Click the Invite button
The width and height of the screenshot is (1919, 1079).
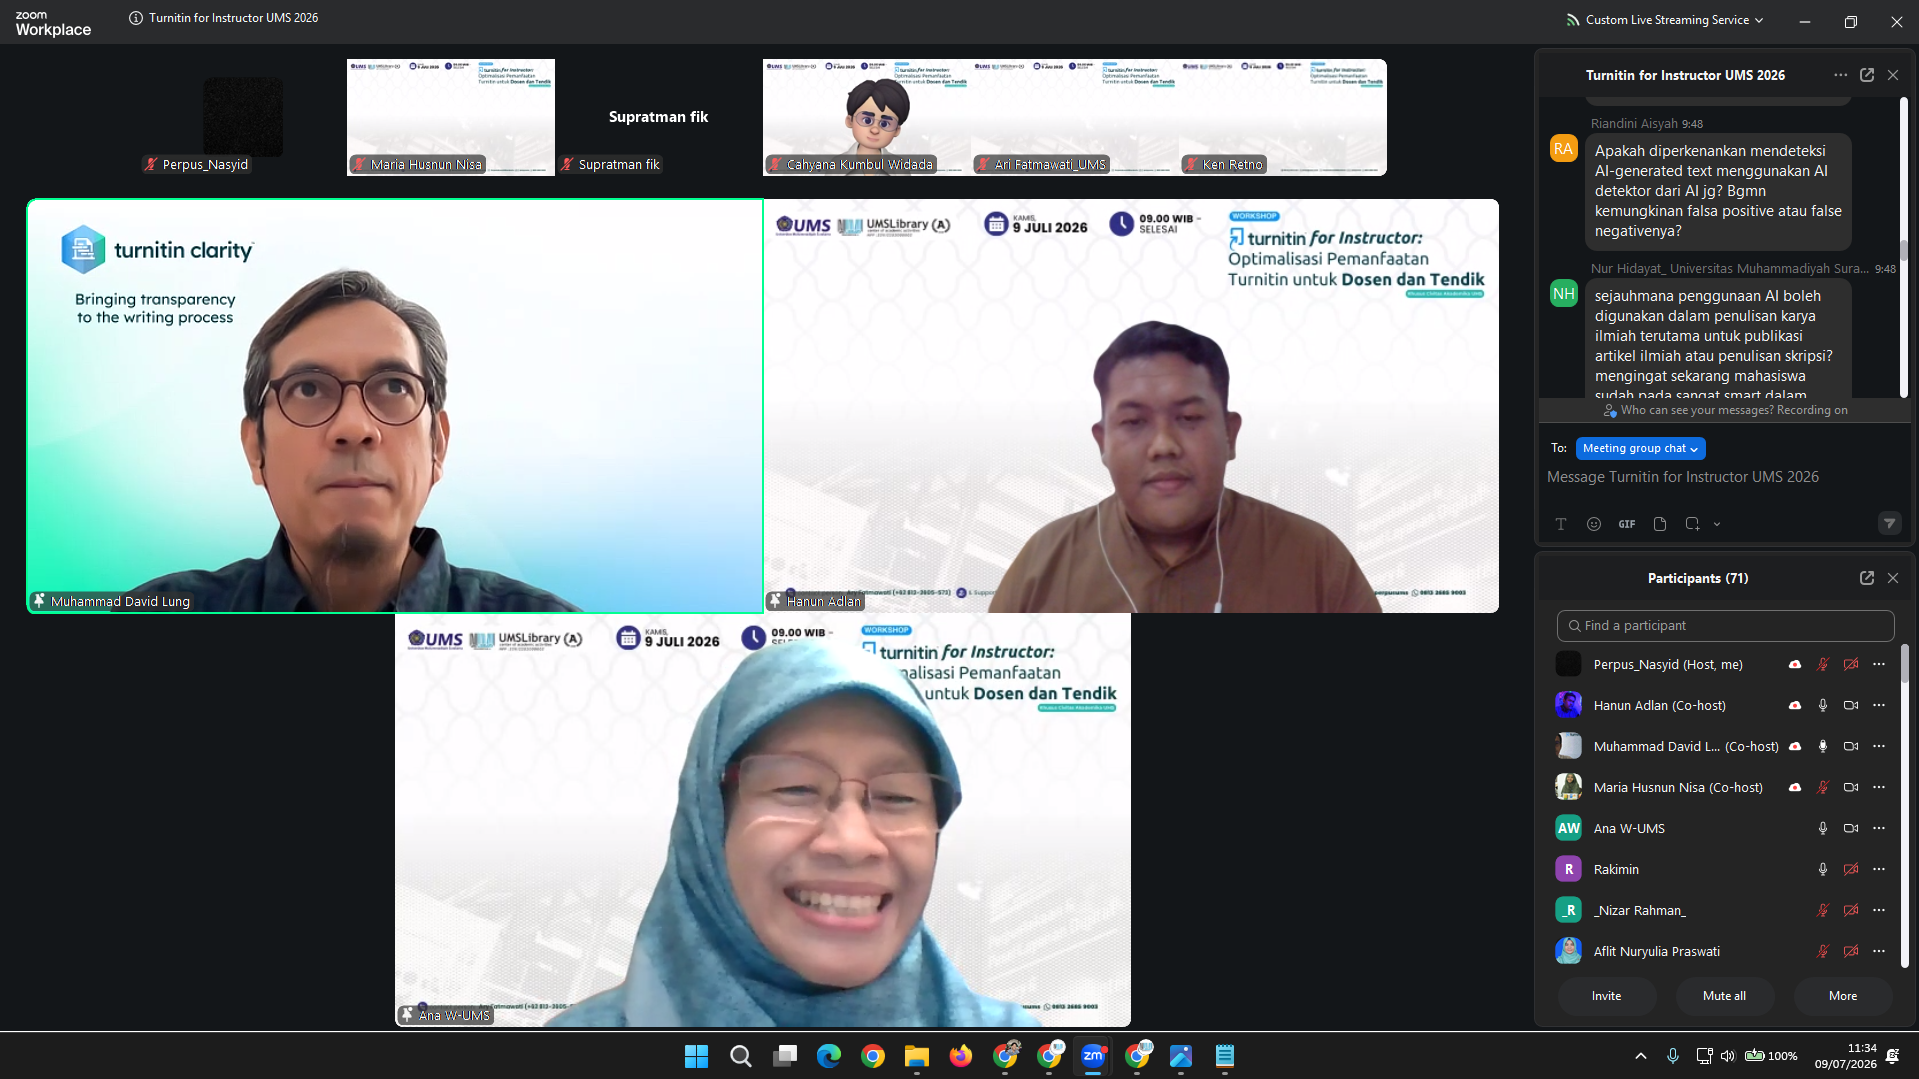[x=1606, y=996]
